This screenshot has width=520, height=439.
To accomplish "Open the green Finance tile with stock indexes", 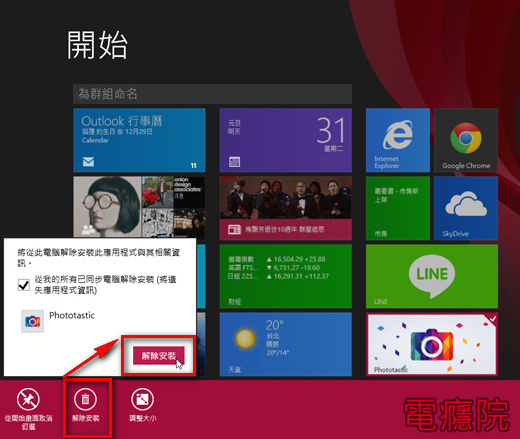I will coord(286,276).
